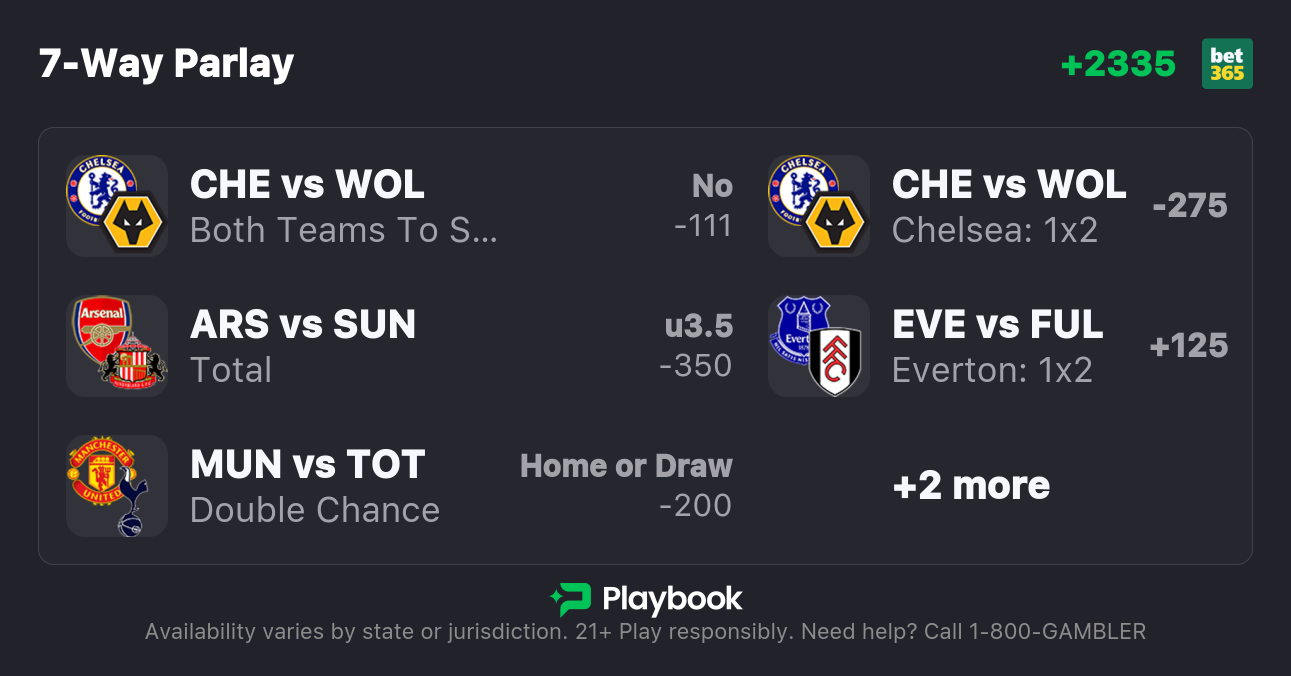Viewport: 1291px width, 676px height.
Task: Click the u3.5 -350 total odds
Action: click(697, 346)
